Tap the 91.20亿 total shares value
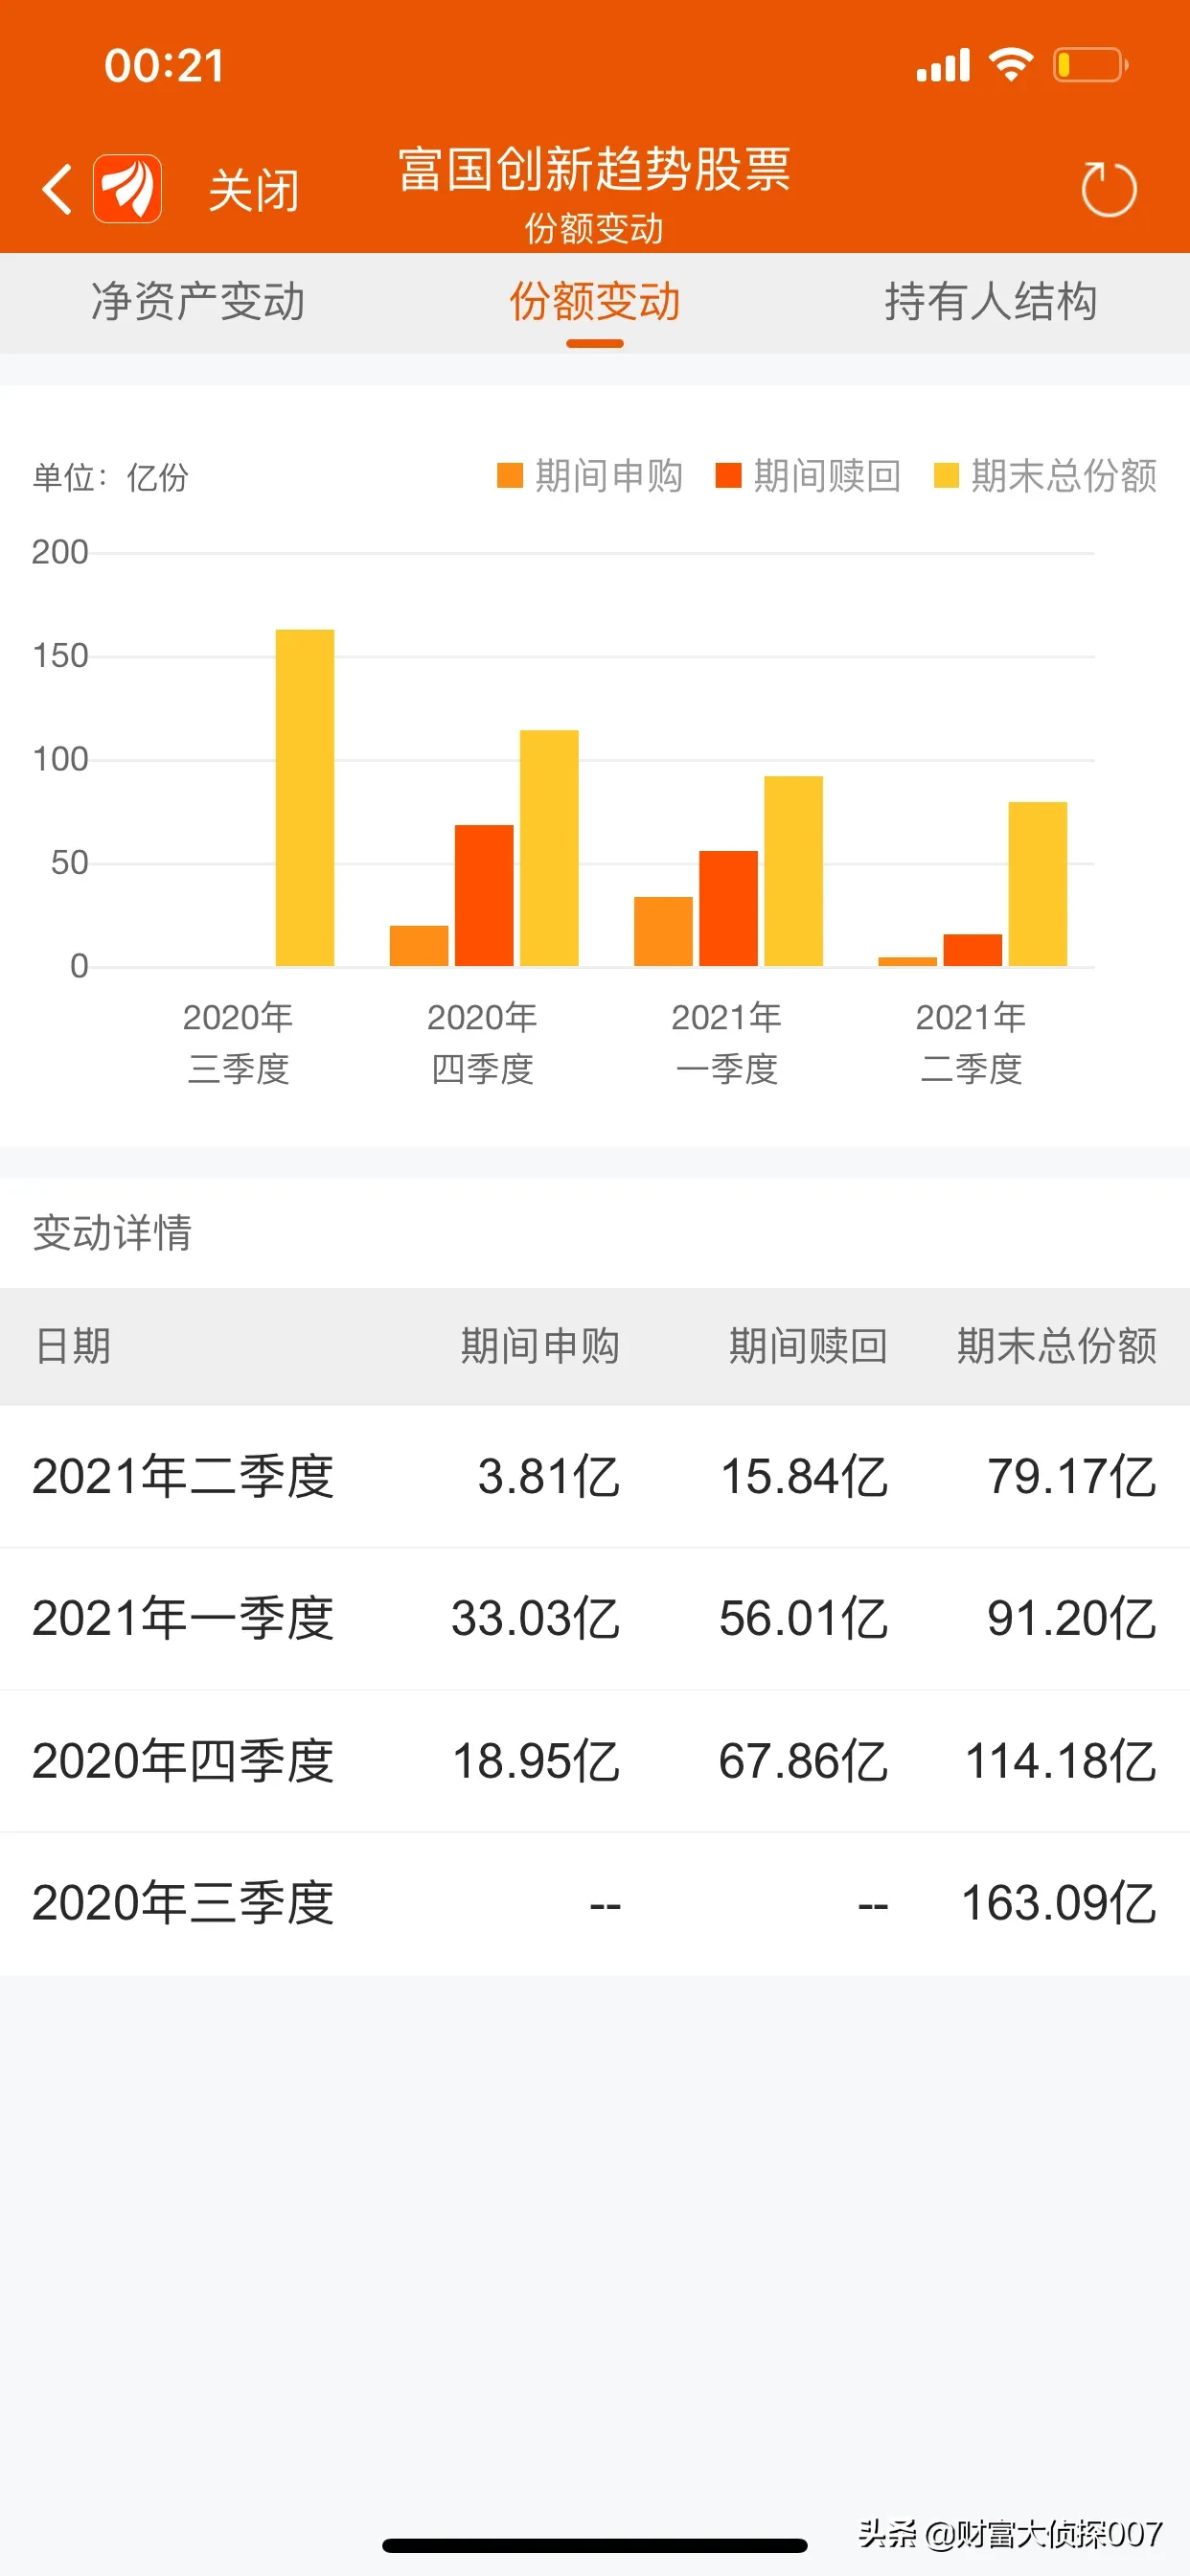The width and height of the screenshot is (1190, 2576). pyautogui.click(x=1072, y=1618)
